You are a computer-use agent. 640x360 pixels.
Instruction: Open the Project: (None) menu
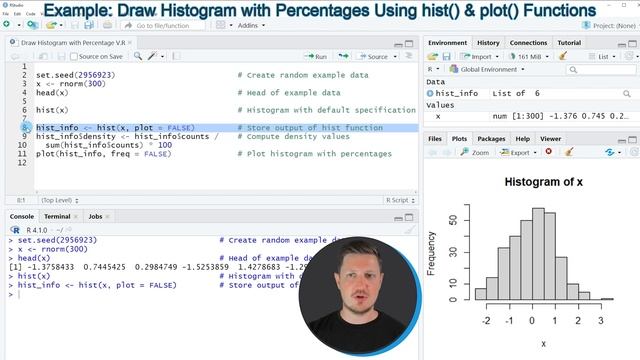pyautogui.click(x=610, y=25)
